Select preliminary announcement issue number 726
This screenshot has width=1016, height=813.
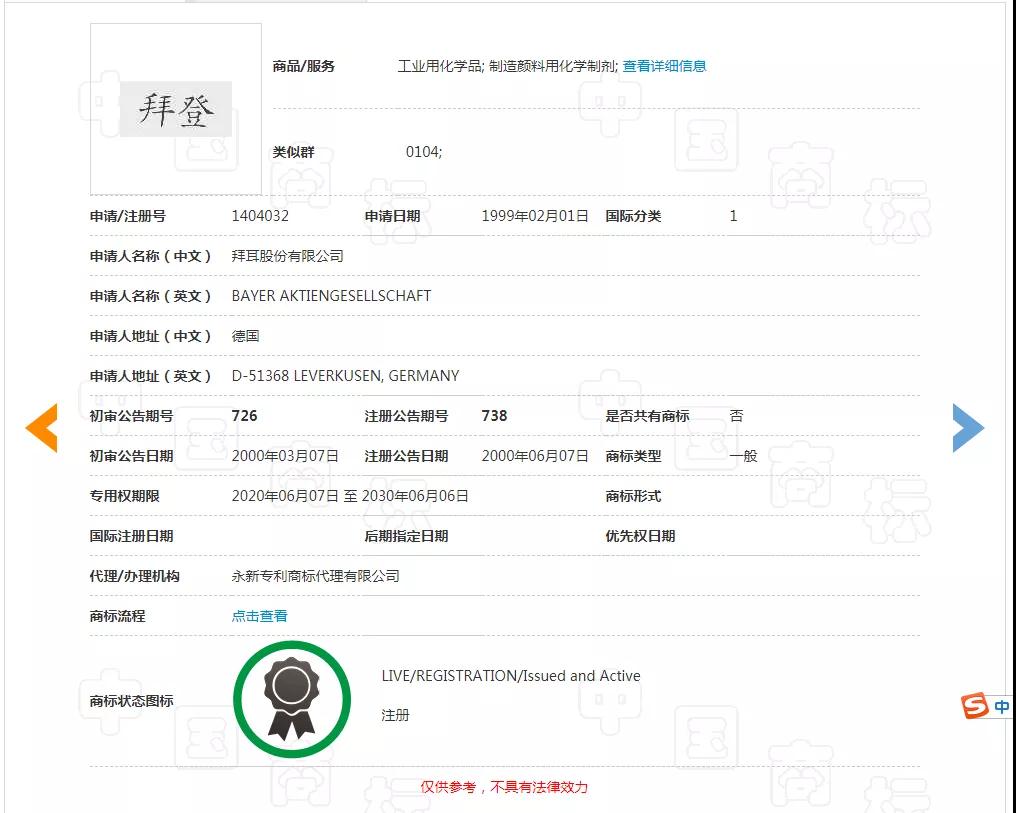tap(244, 416)
